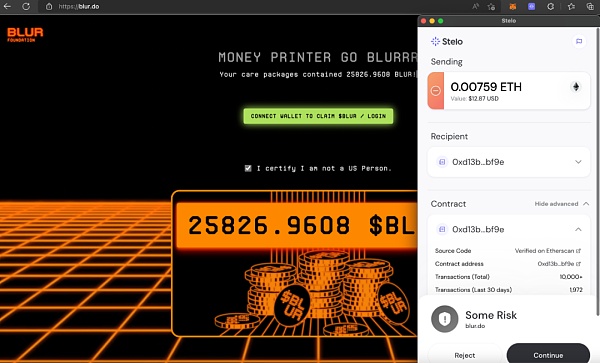Viewport: 600px width, 363px height.
Task: Collapse the Contract address chevron
Action: [578, 230]
